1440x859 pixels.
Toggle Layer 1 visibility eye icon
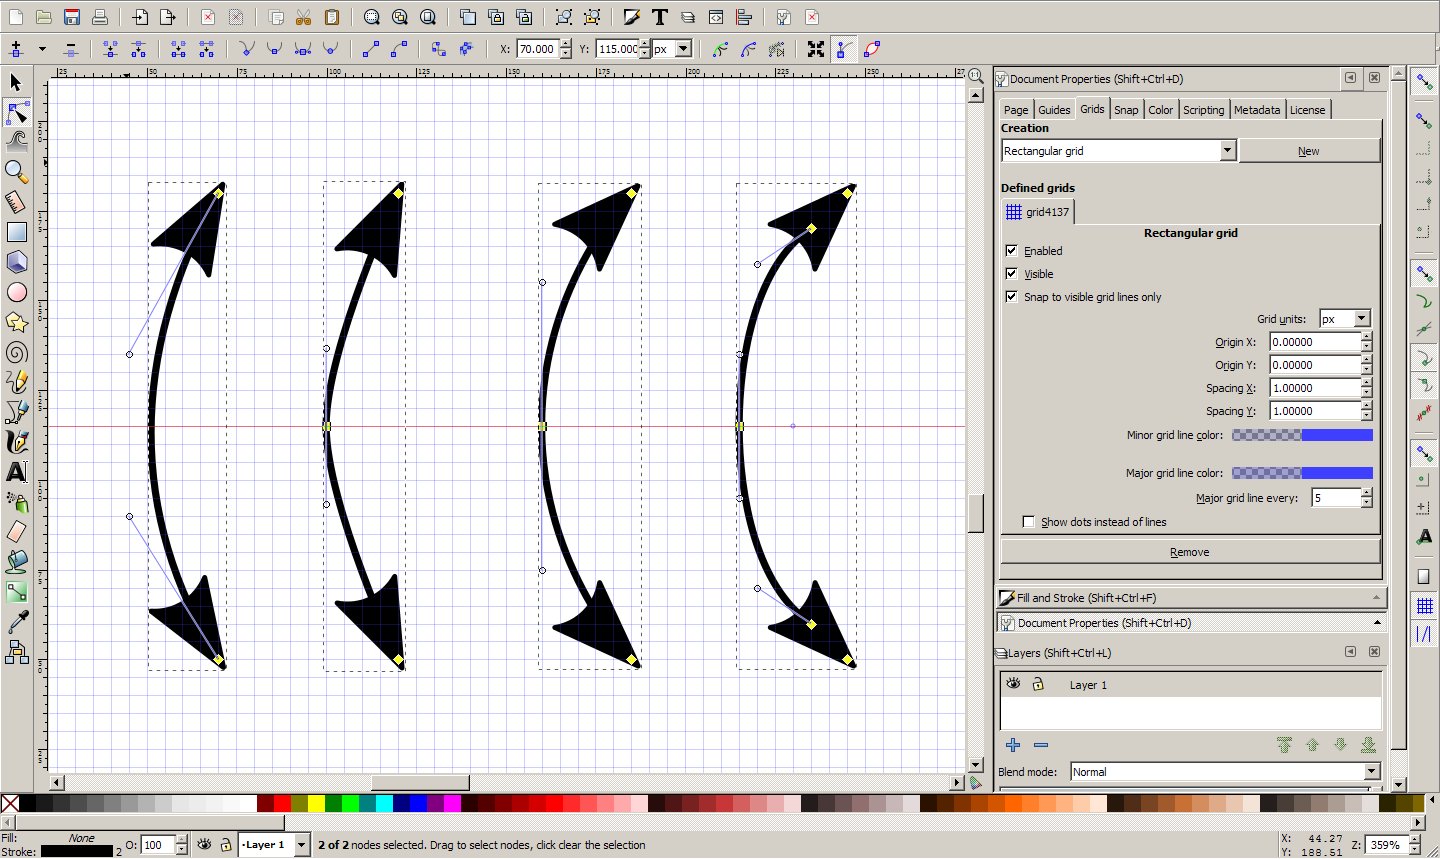pyautogui.click(x=1013, y=684)
